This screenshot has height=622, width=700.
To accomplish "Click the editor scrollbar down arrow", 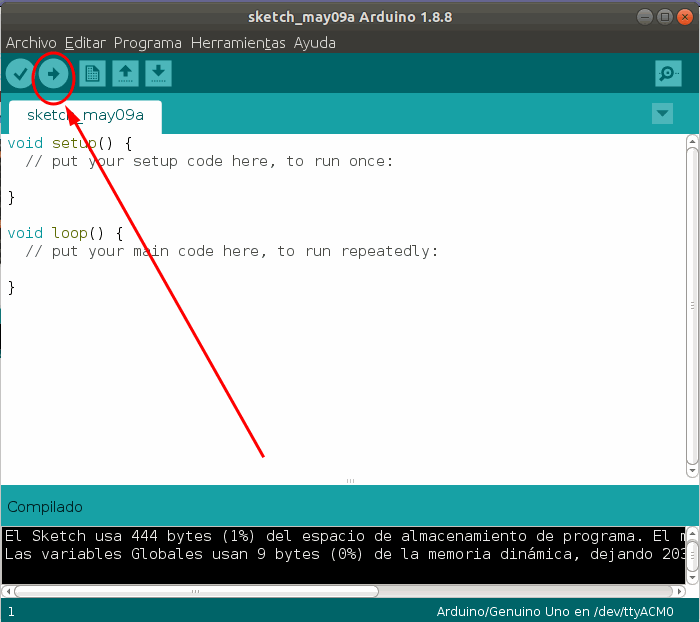I will coord(692,470).
